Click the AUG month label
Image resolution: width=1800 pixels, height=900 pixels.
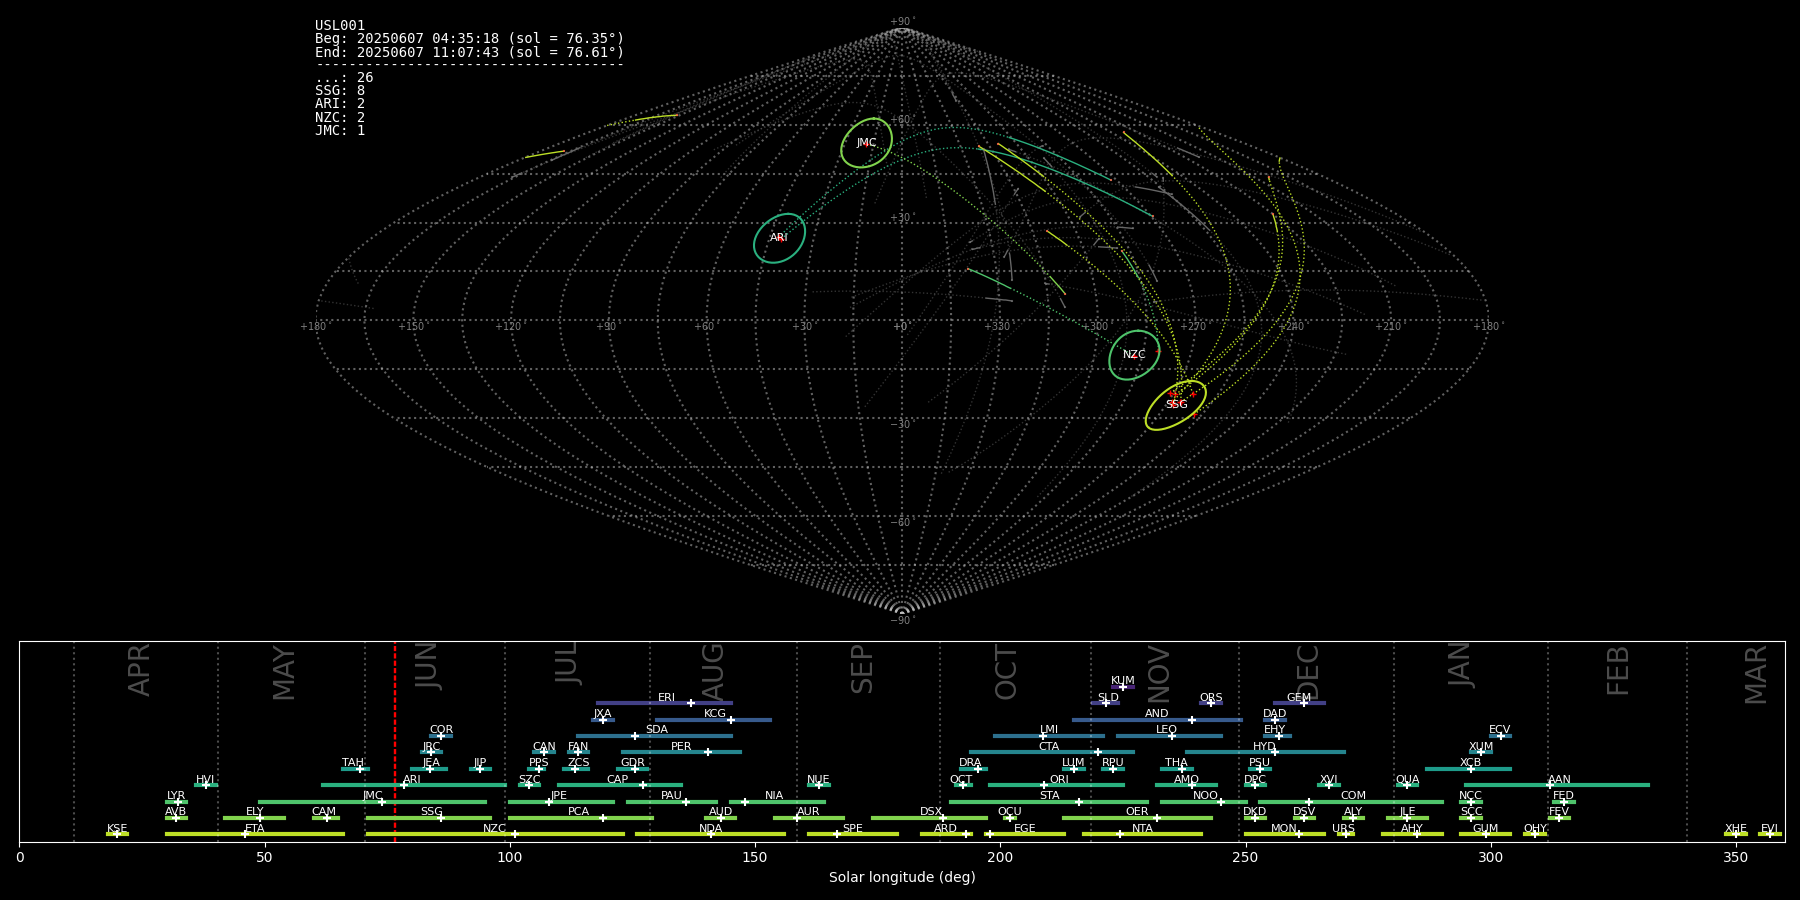pyautogui.click(x=713, y=672)
